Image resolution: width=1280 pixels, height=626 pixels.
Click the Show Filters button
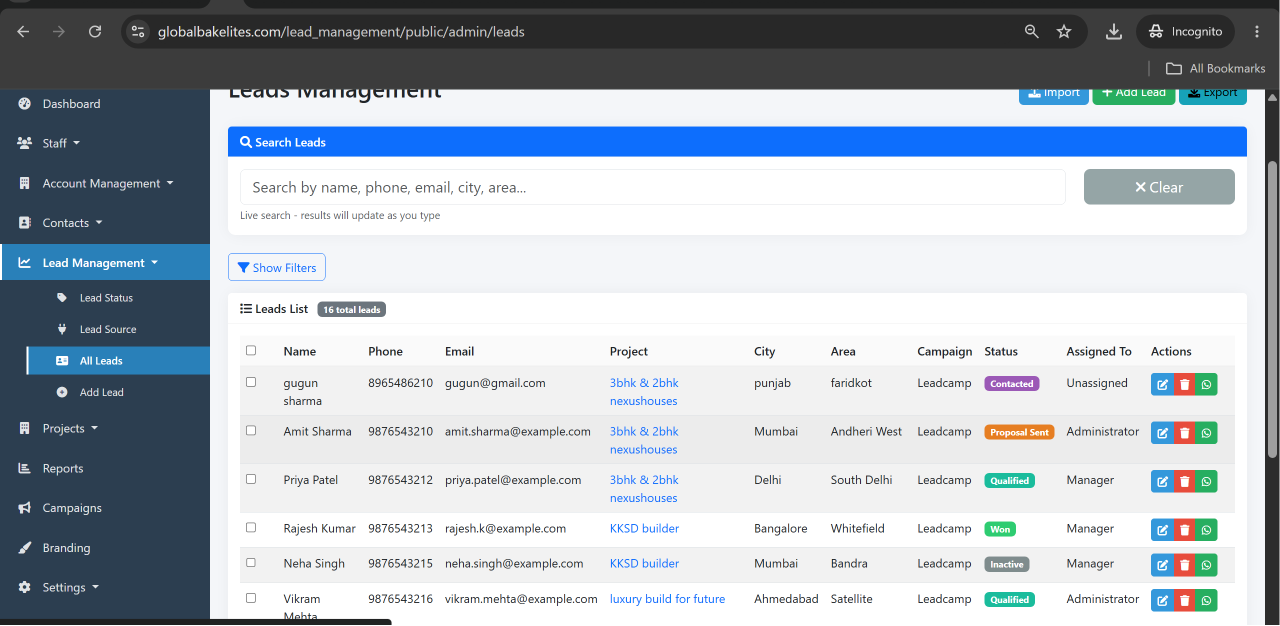[x=277, y=268]
